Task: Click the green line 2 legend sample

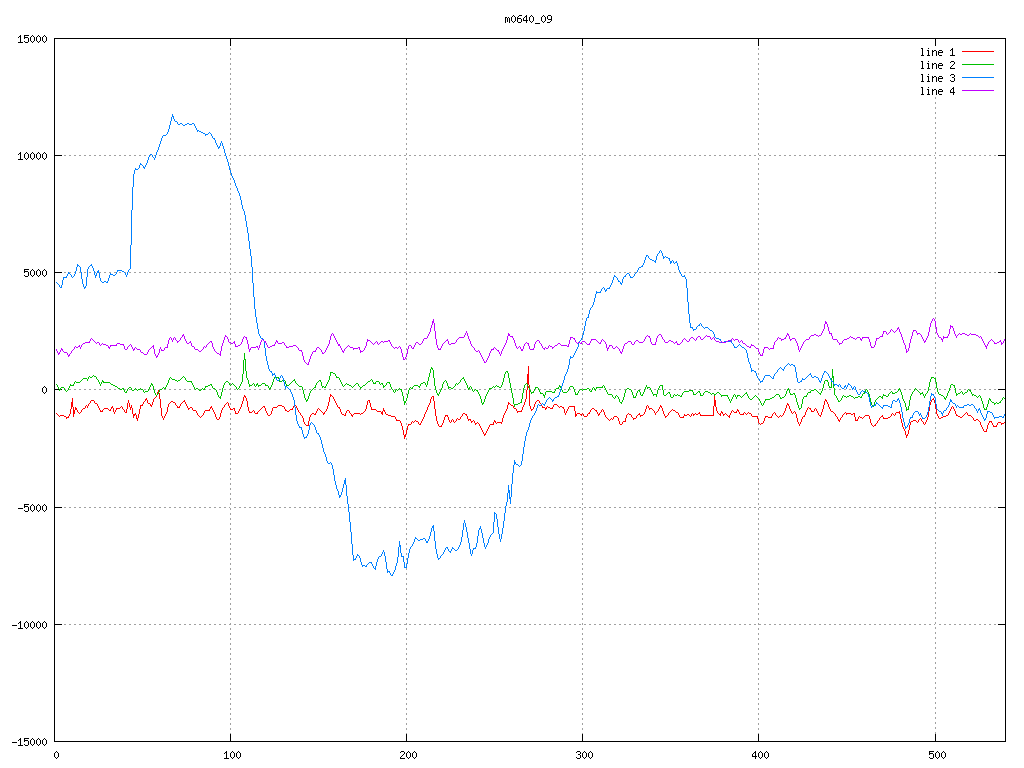Action: coord(979,65)
